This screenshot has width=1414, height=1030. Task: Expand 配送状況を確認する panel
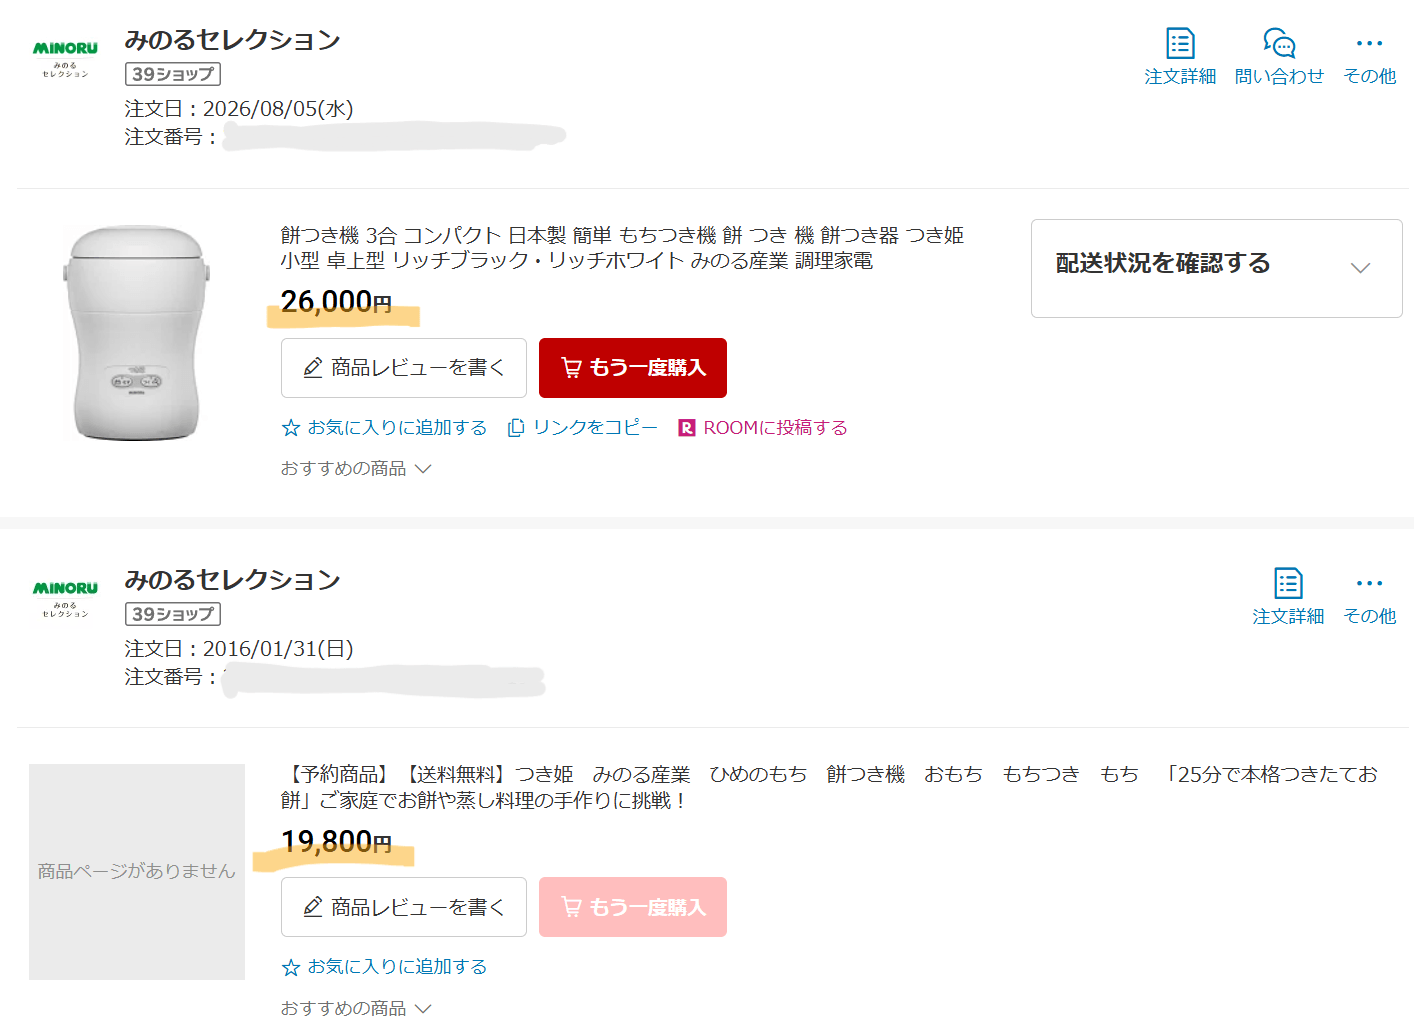1216,268
